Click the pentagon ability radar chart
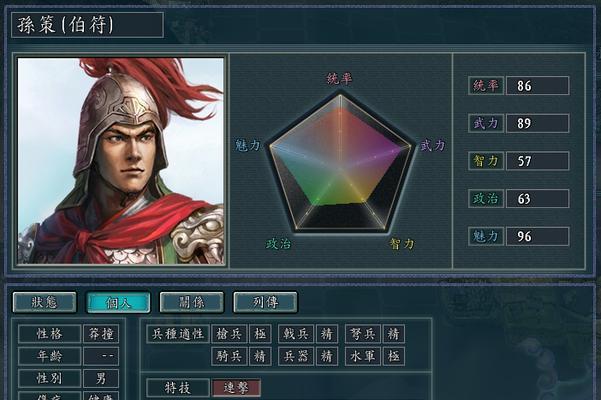The height and width of the screenshot is (400, 601). click(x=340, y=163)
